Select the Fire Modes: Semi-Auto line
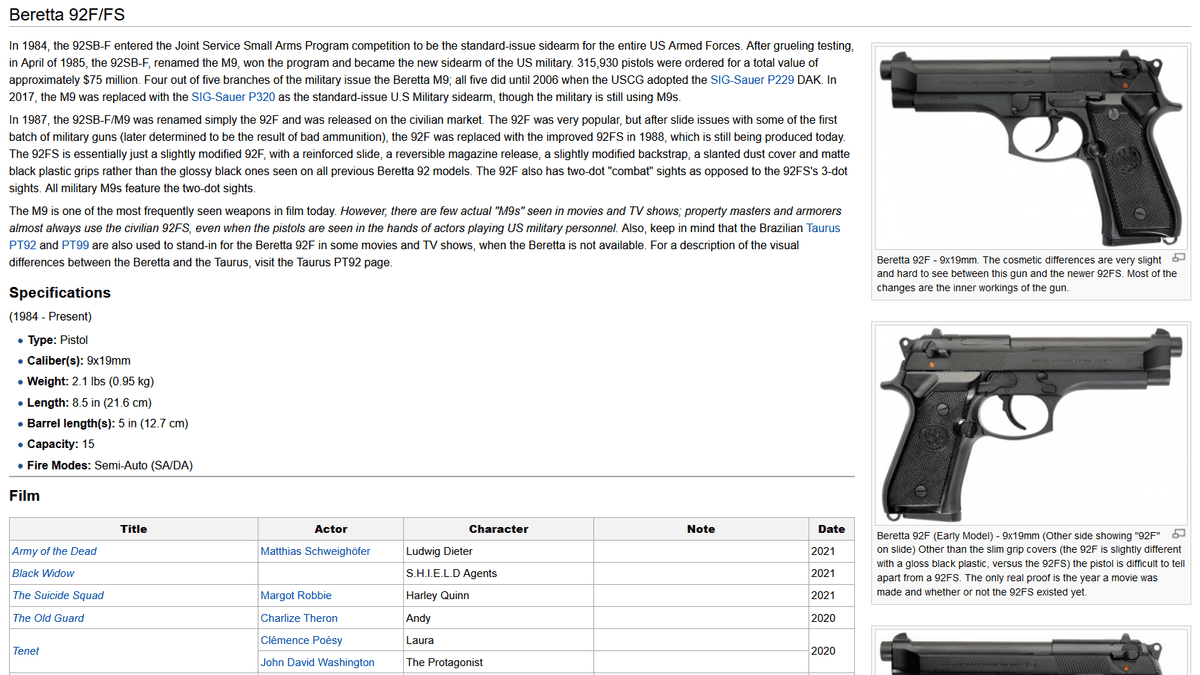This screenshot has width=1200, height=675. click(x=111, y=465)
